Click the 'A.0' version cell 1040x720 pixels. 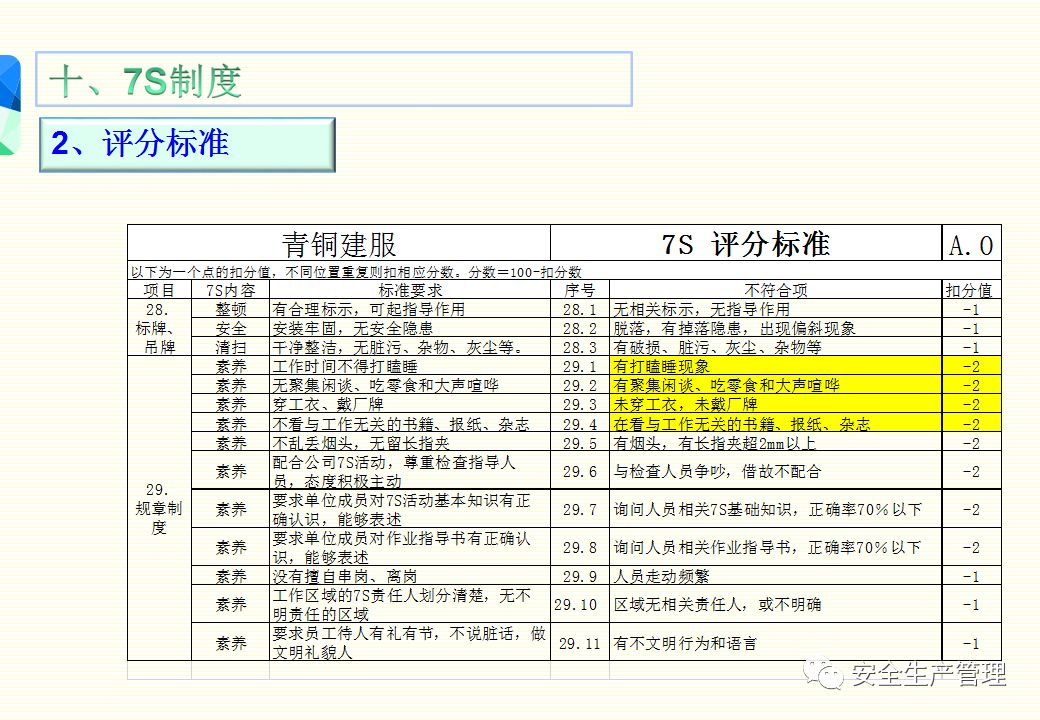click(971, 244)
